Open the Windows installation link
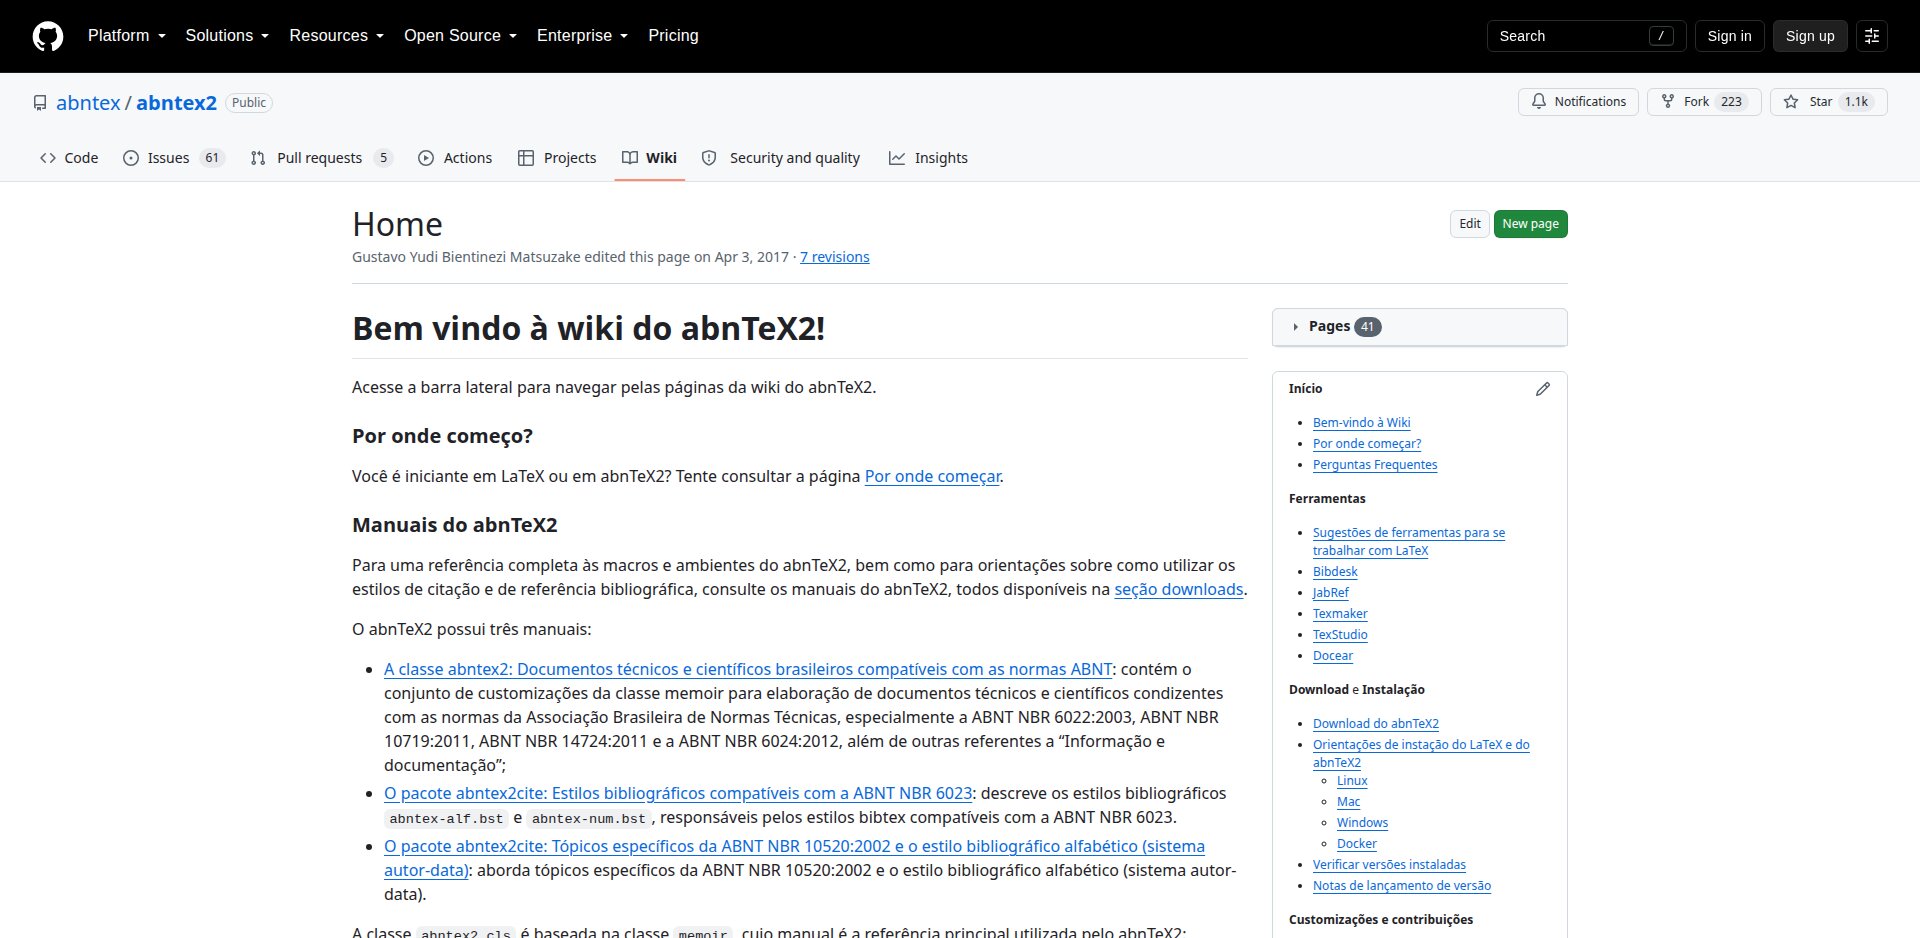Image resolution: width=1920 pixels, height=938 pixels. (1362, 823)
